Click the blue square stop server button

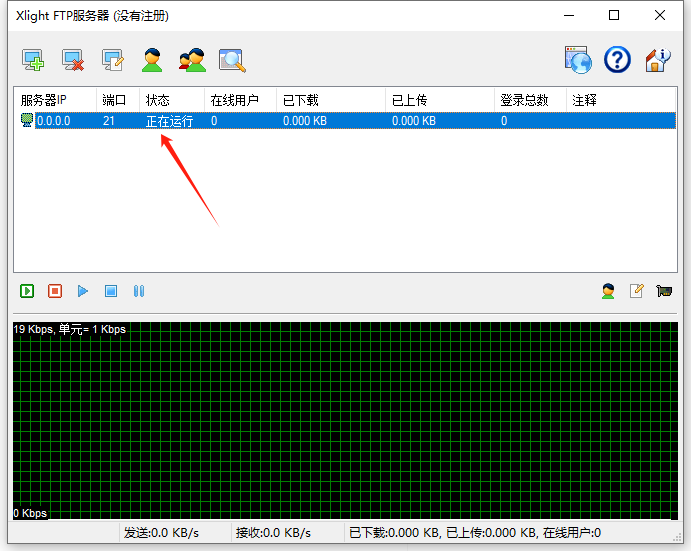pos(111,291)
